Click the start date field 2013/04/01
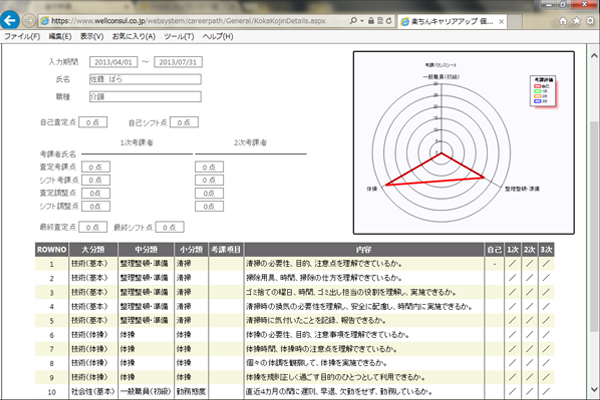 click(x=113, y=62)
